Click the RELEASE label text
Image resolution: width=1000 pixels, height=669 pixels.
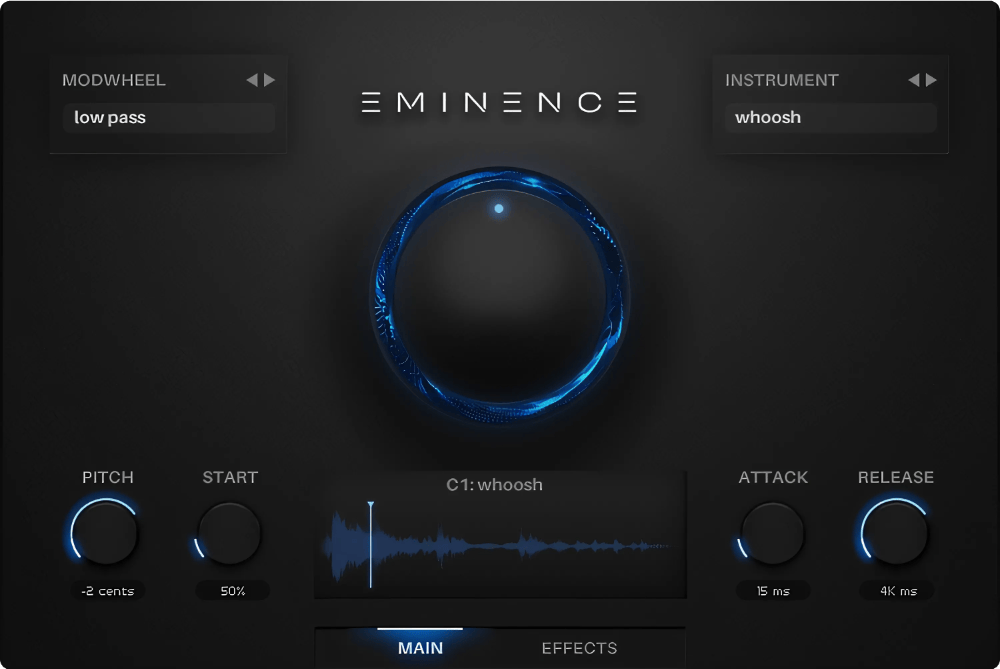(895, 477)
